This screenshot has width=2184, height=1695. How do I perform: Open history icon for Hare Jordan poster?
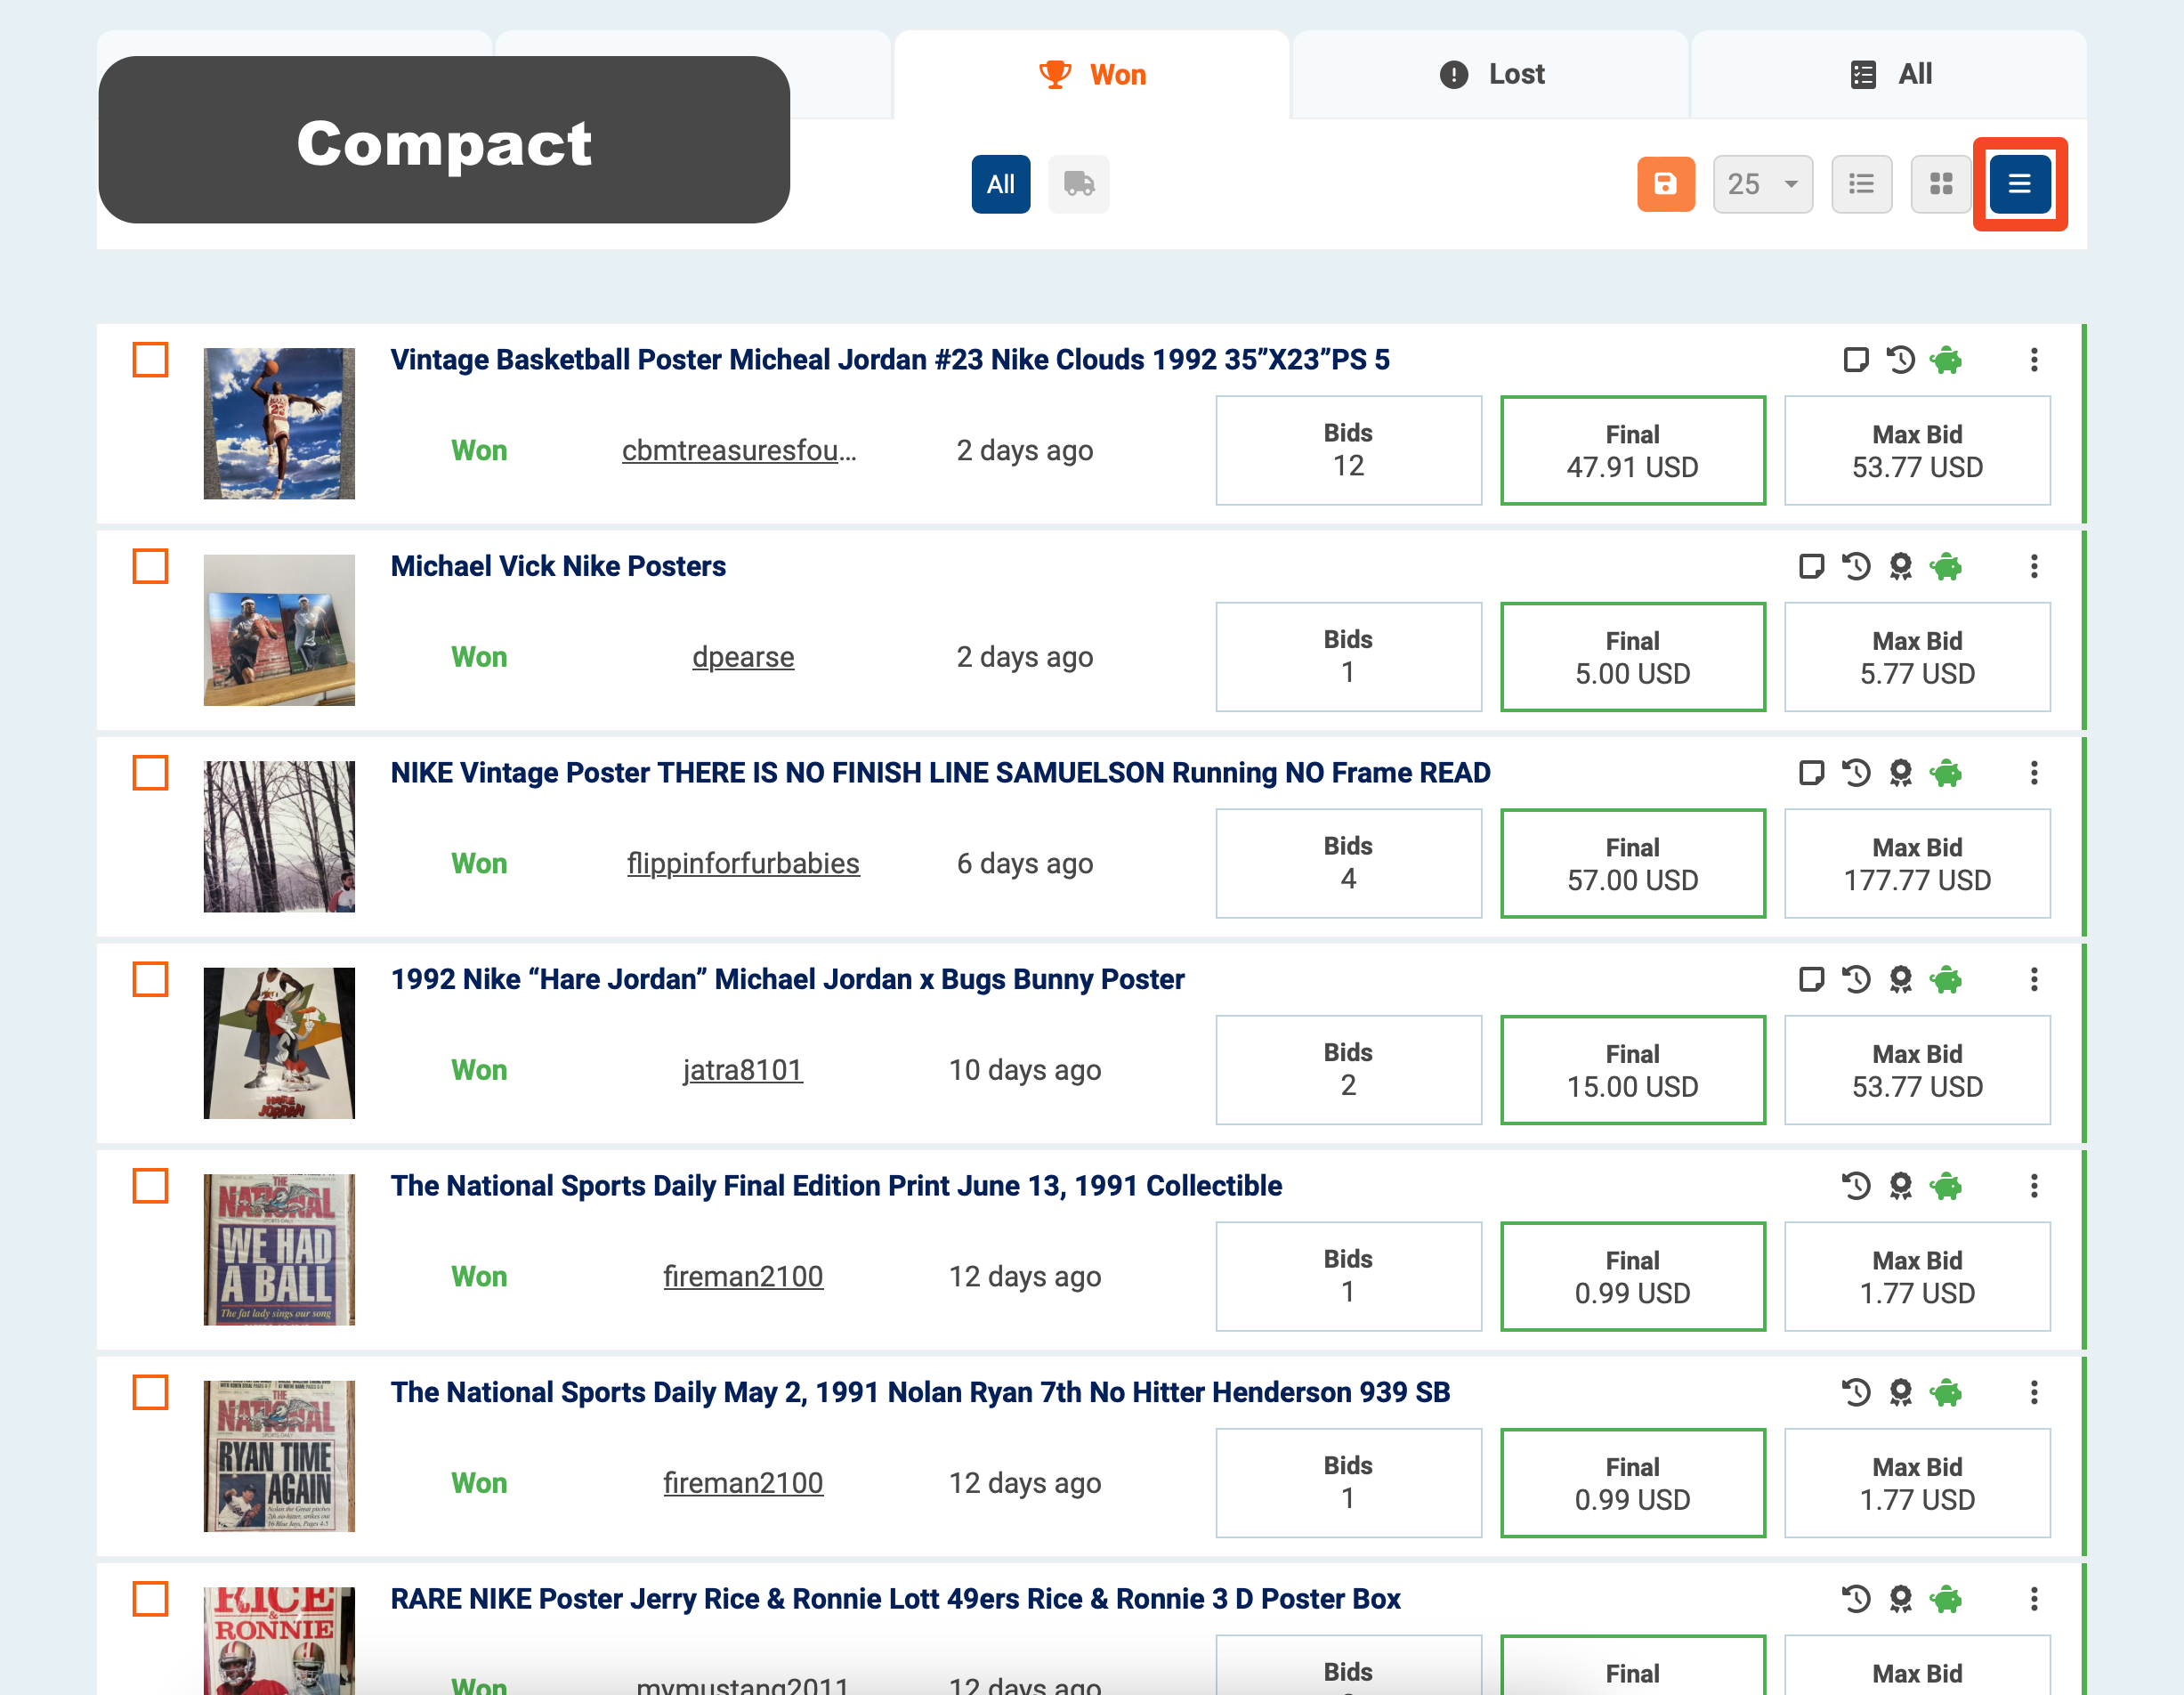[x=1856, y=980]
